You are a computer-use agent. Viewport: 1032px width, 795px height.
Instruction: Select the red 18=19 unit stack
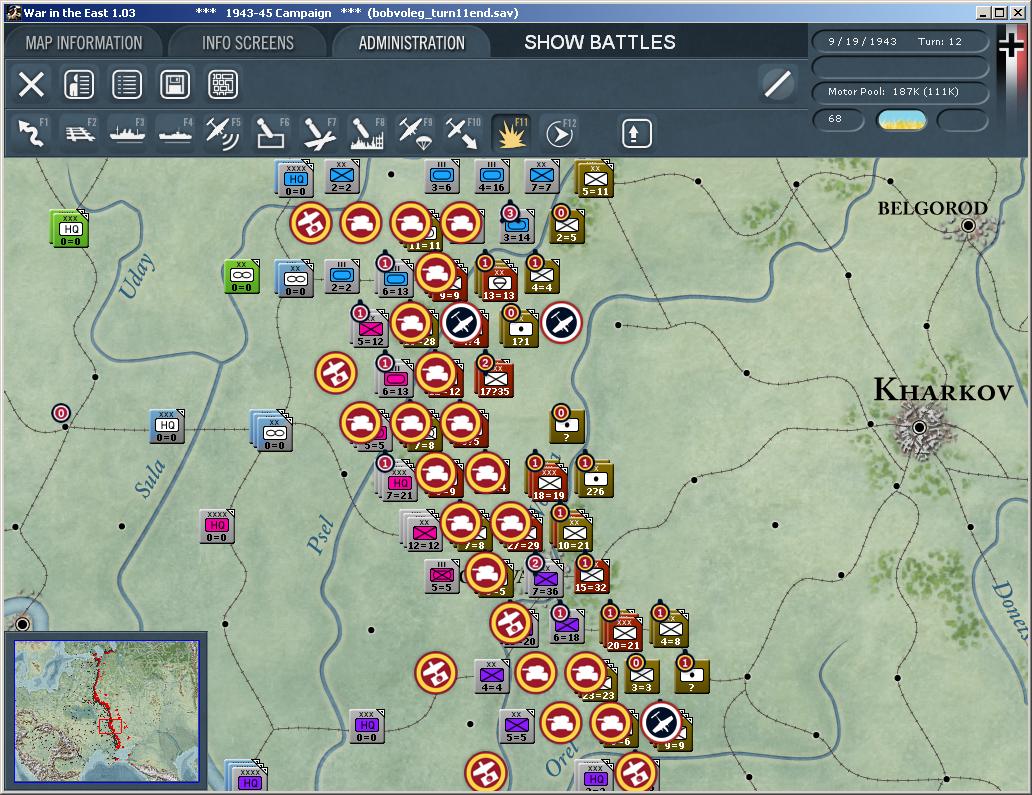(548, 481)
